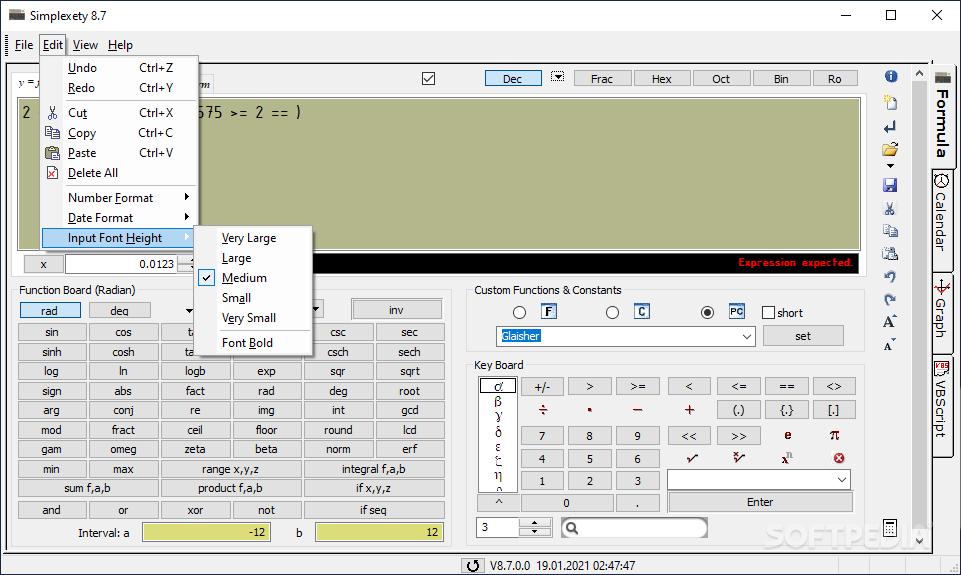Click the interval b yellow field
The image size is (961, 575).
pyautogui.click(x=379, y=532)
